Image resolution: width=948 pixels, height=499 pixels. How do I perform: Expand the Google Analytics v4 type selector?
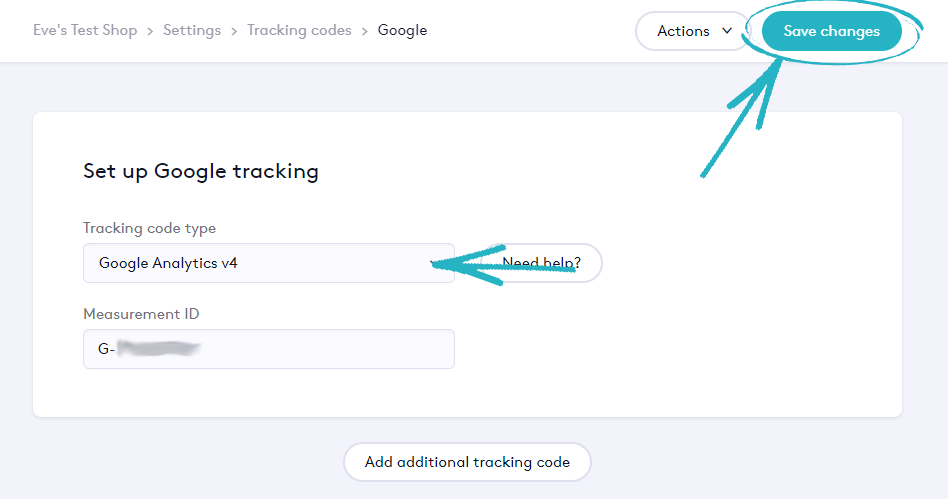[268, 264]
